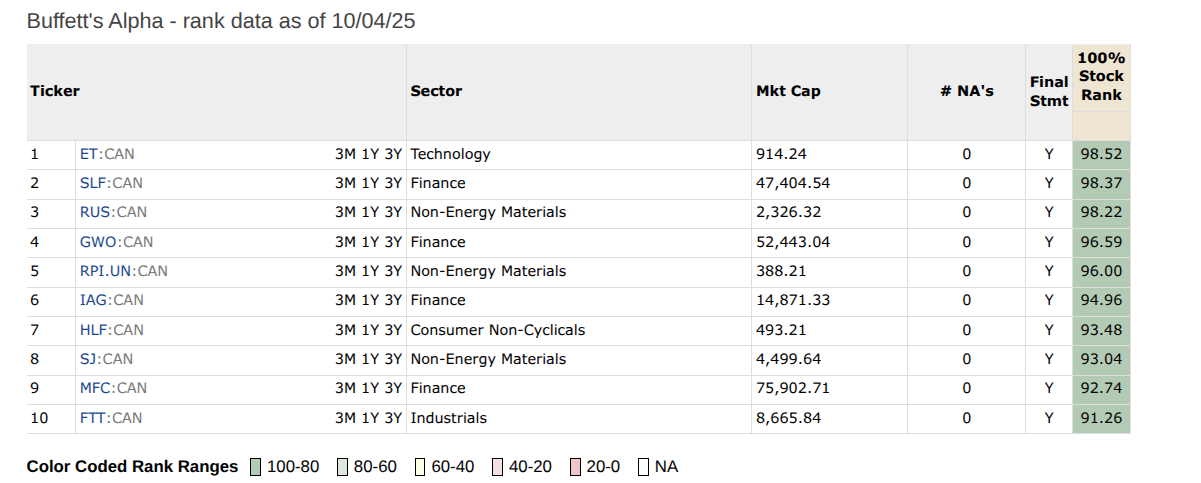Sort by the Sector column header
This screenshot has width=1201, height=483.
(x=436, y=91)
